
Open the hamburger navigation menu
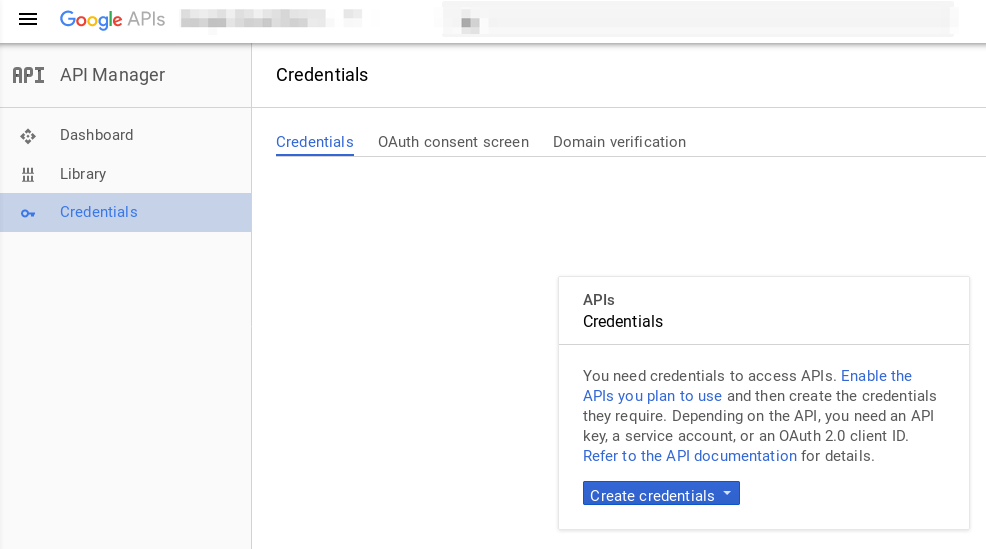[x=28, y=19]
